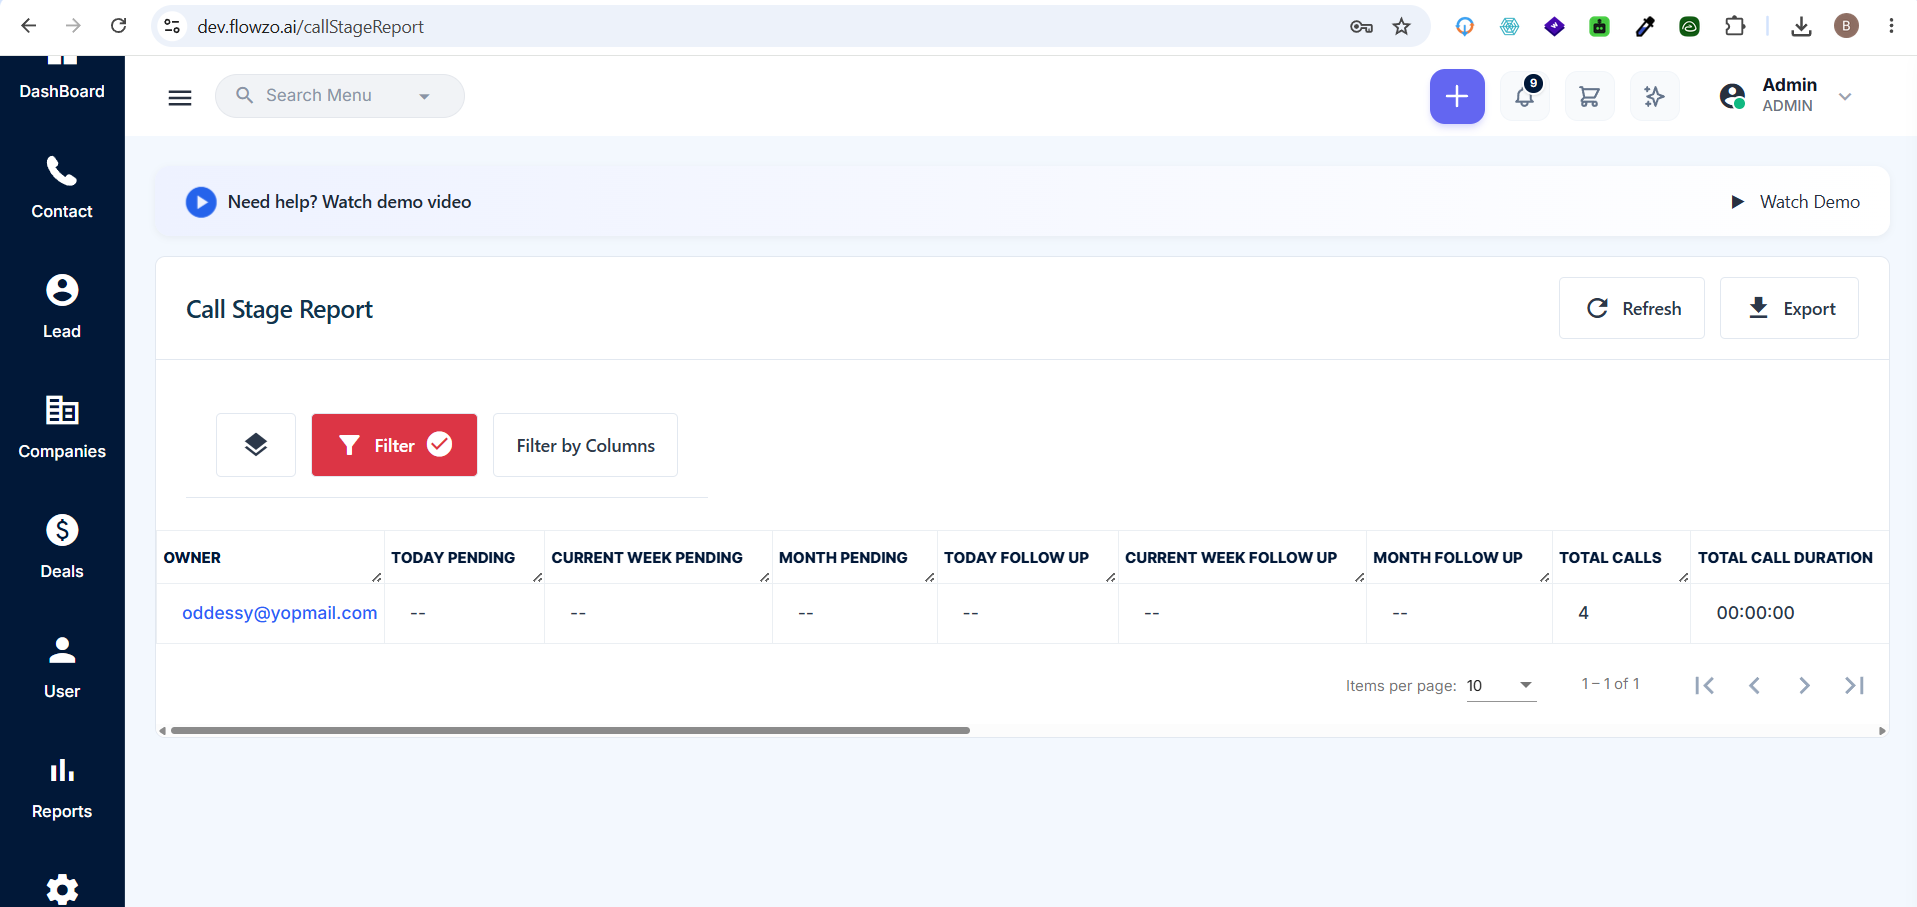This screenshot has width=1917, height=907.
Task: Click the horizontal table scrollbar
Action: coord(570,730)
